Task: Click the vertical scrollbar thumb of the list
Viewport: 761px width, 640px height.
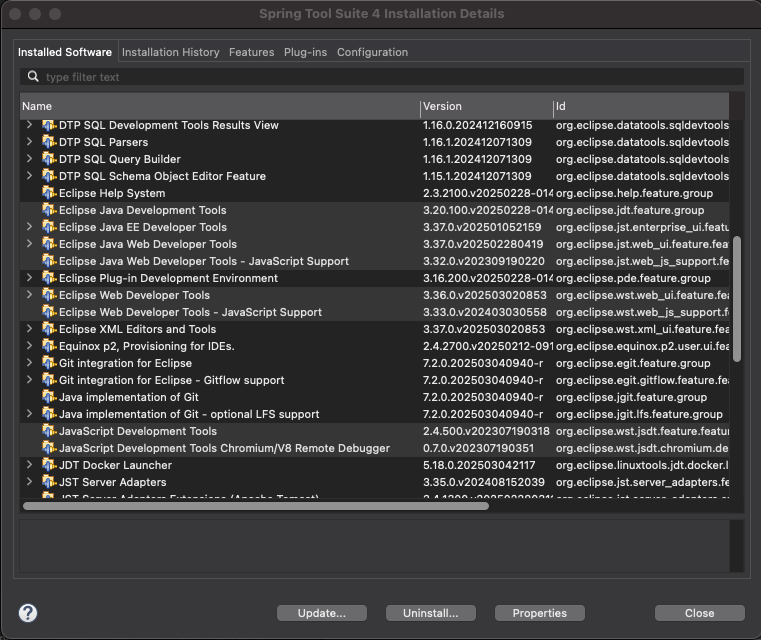Action: [x=737, y=299]
